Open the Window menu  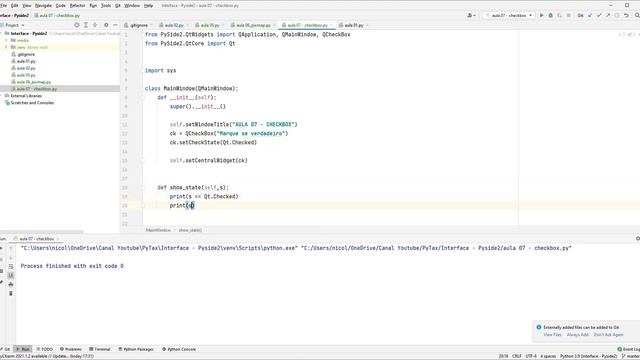pos(132,5)
